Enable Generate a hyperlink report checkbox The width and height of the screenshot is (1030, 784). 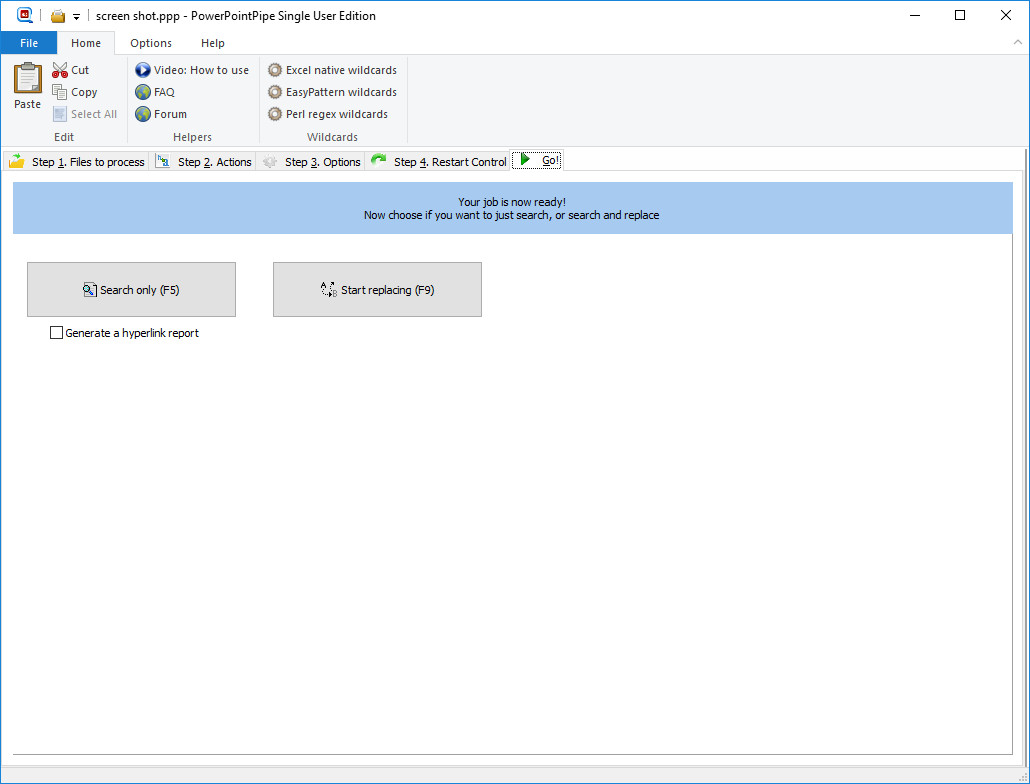tap(57, 333)
